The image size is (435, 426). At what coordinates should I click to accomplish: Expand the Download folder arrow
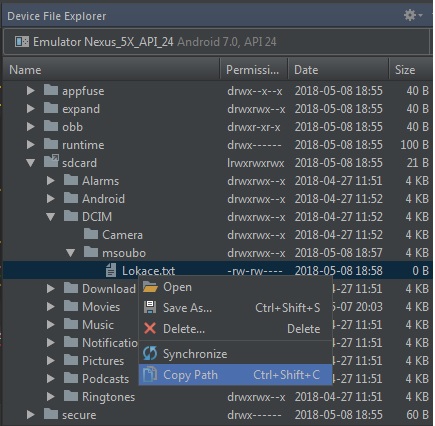click(51, 289)
